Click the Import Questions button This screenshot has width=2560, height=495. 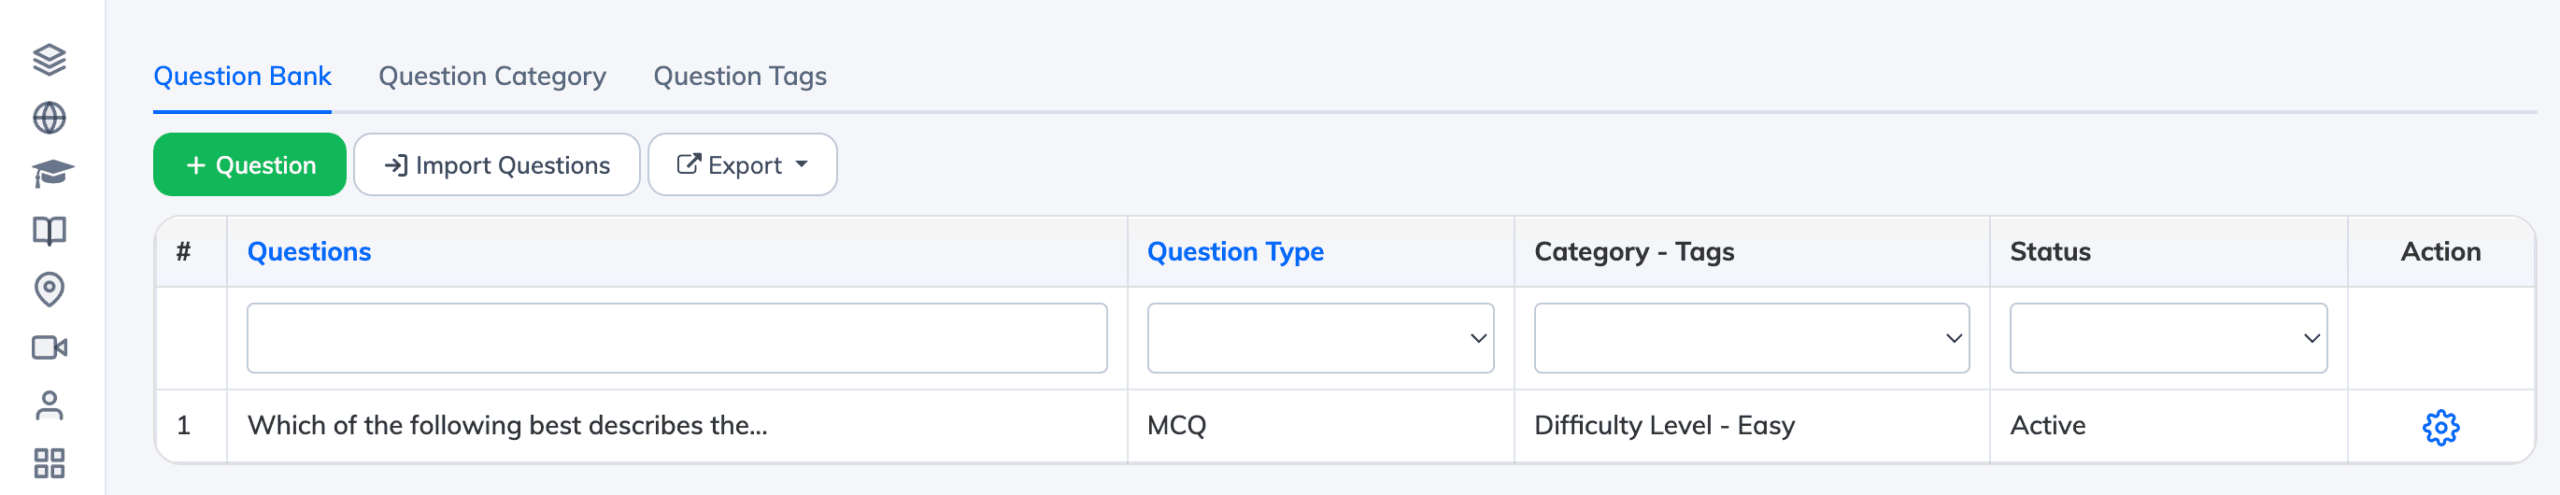tap(497, 165)
